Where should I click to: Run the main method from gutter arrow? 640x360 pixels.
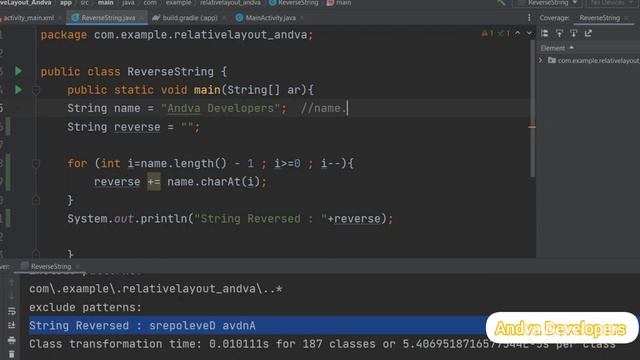19,89
